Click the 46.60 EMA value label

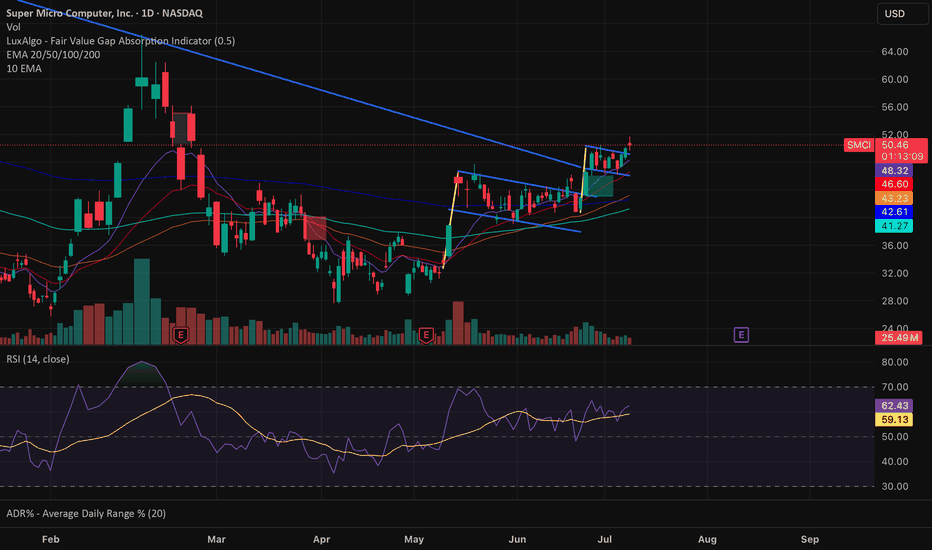(x=894, y=184)
